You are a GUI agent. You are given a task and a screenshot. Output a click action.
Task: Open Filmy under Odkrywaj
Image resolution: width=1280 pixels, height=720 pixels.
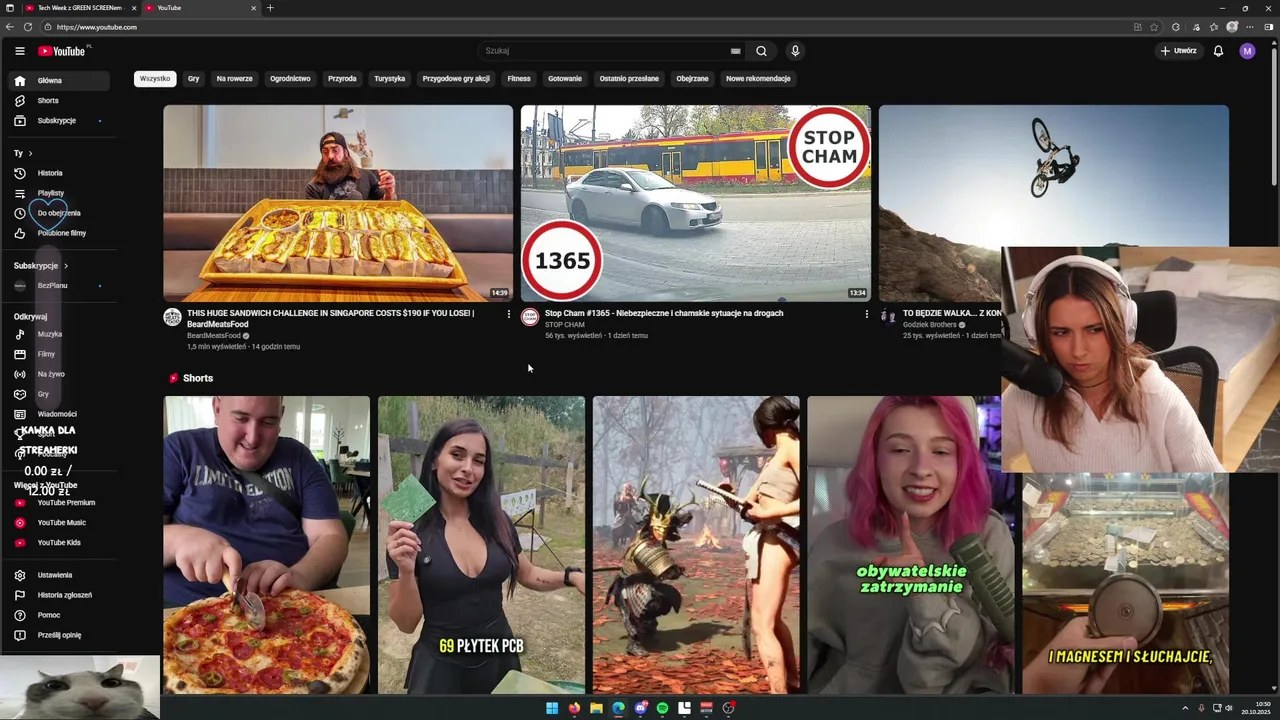coord(60,354)
